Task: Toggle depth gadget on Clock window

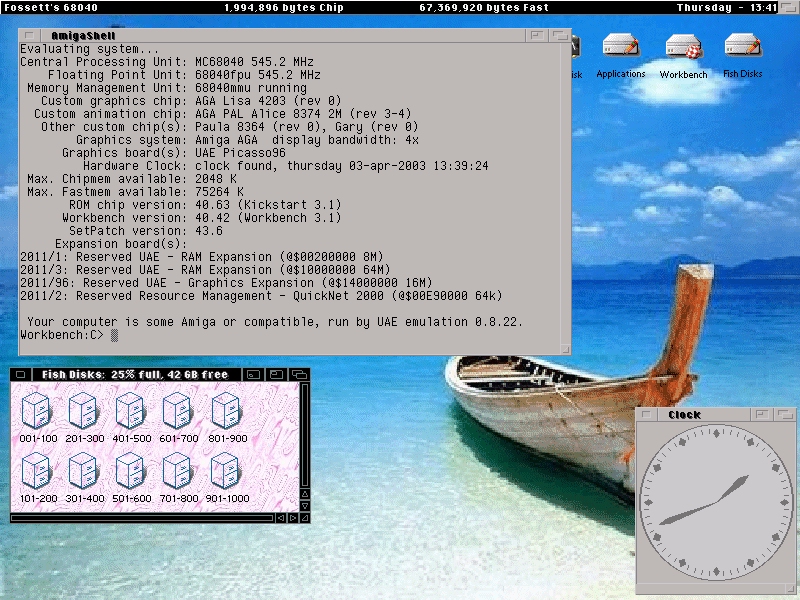Action: (783, 414)
